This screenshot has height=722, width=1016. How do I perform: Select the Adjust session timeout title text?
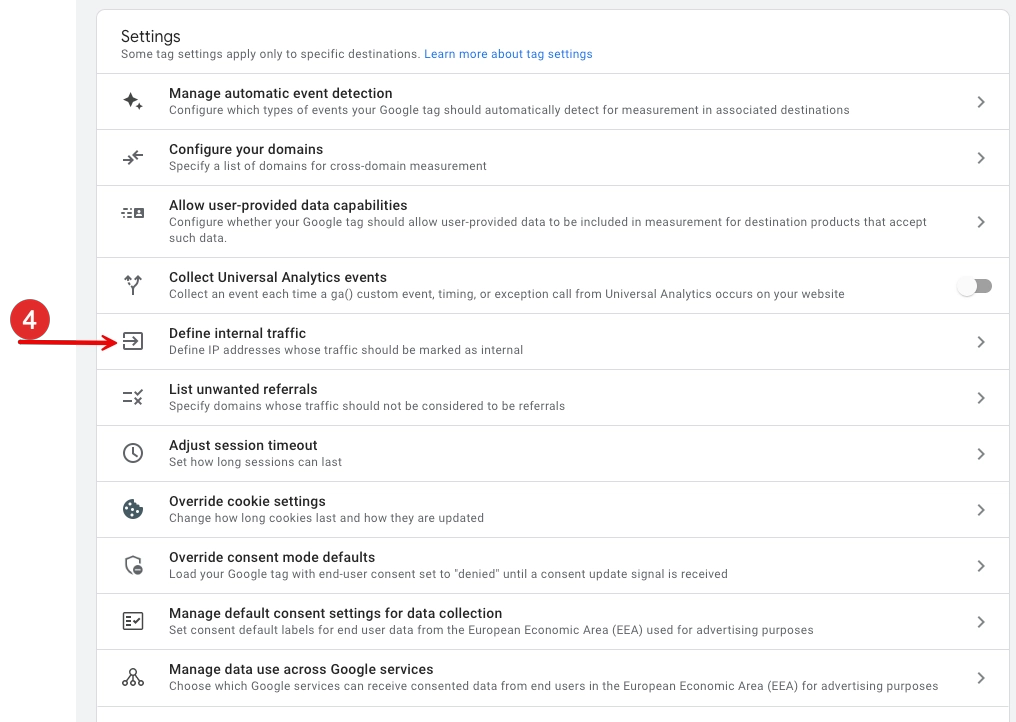point(243,445)
